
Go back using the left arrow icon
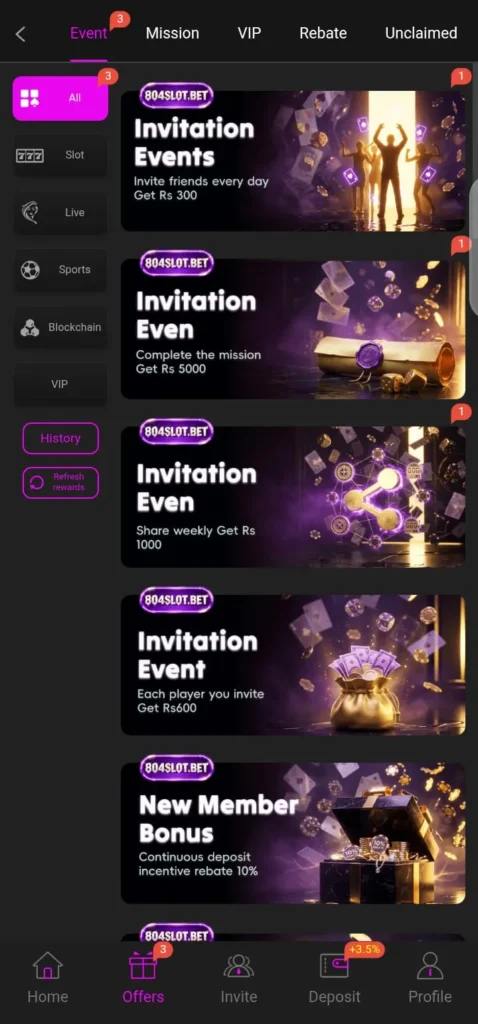point(20,34)
